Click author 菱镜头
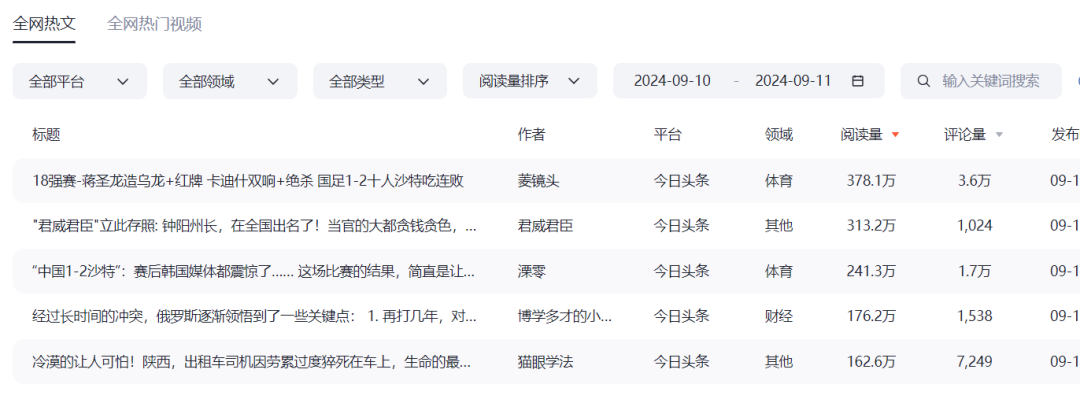 pos(538,181)
